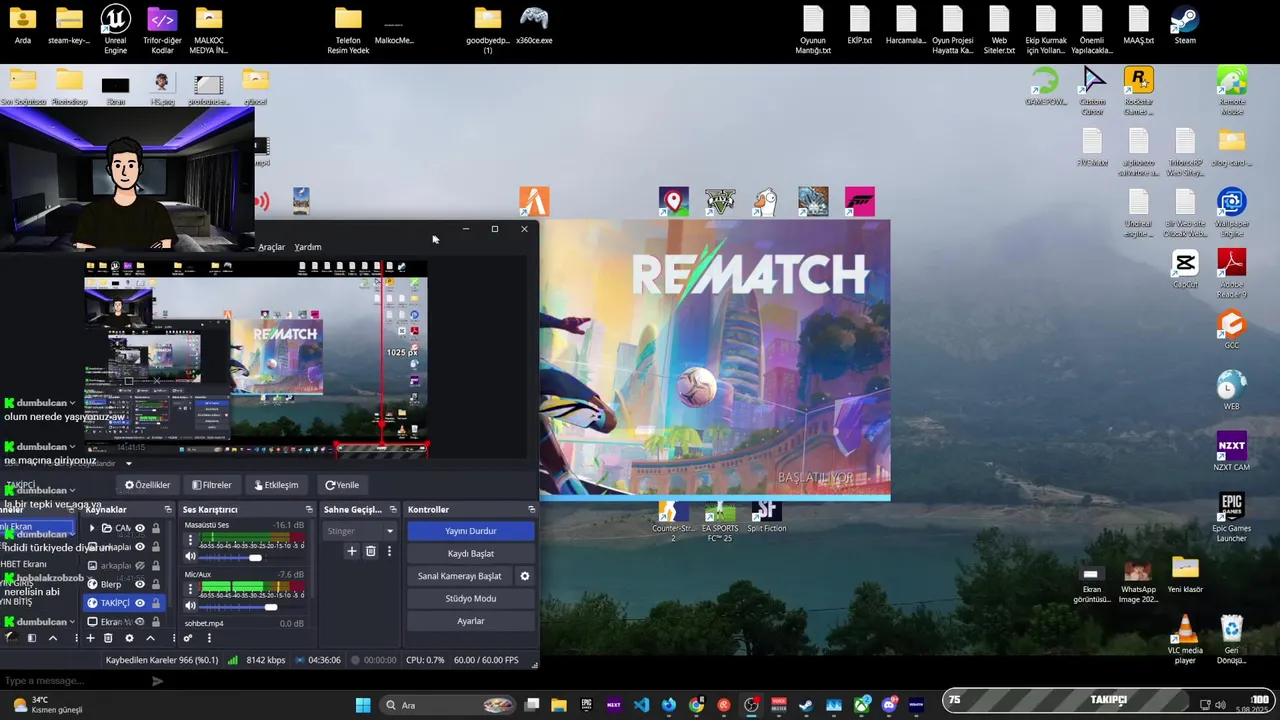Screen dimensions: 1280x720
Task: Delete the selected source with trash icon
Action: click(x=108, y=638)
